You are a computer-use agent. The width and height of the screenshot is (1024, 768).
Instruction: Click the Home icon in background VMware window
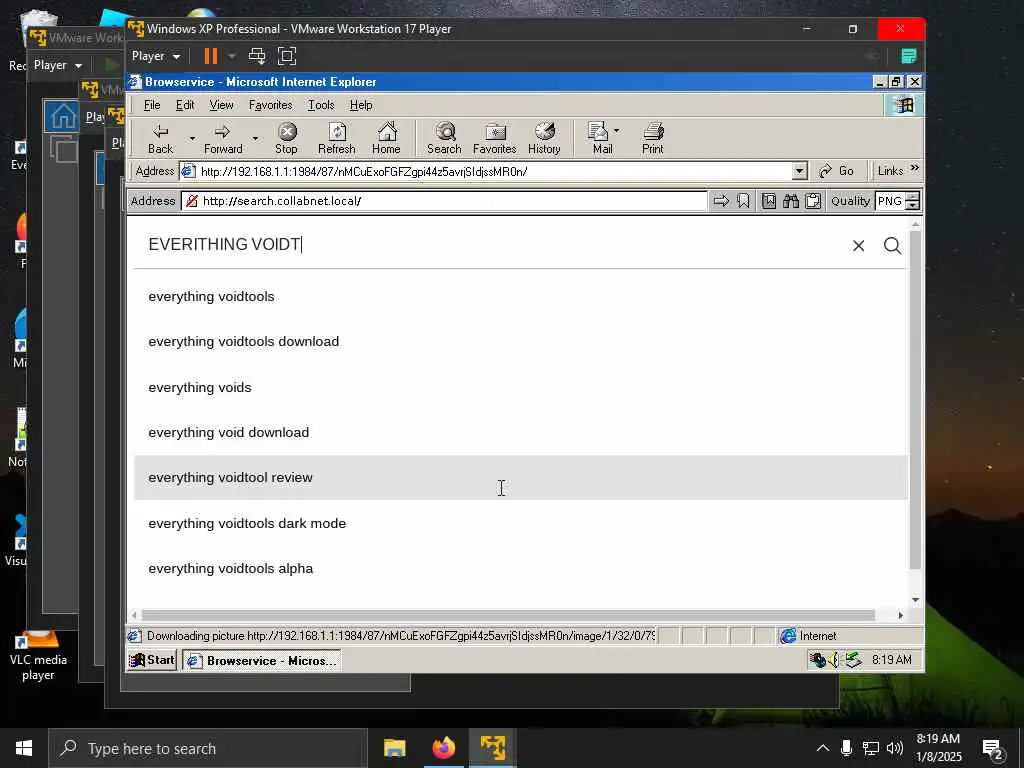click(x=63, y=116)
